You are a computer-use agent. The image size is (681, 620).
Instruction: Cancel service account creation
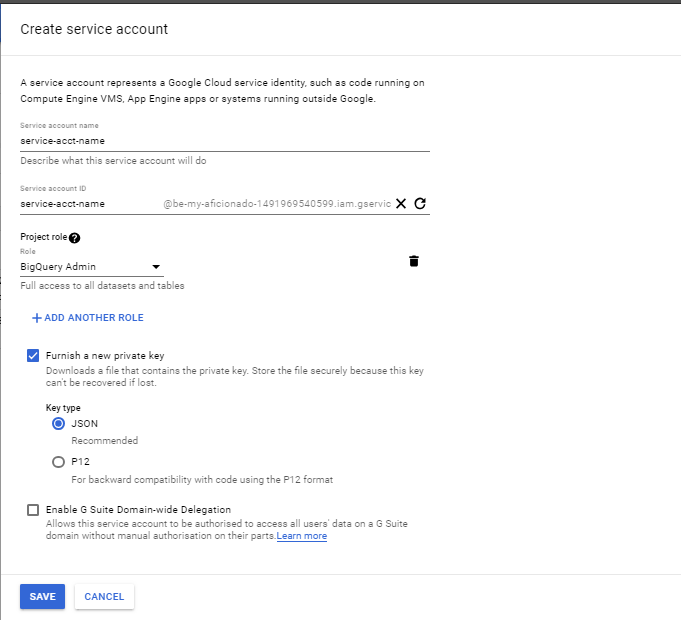104,597
